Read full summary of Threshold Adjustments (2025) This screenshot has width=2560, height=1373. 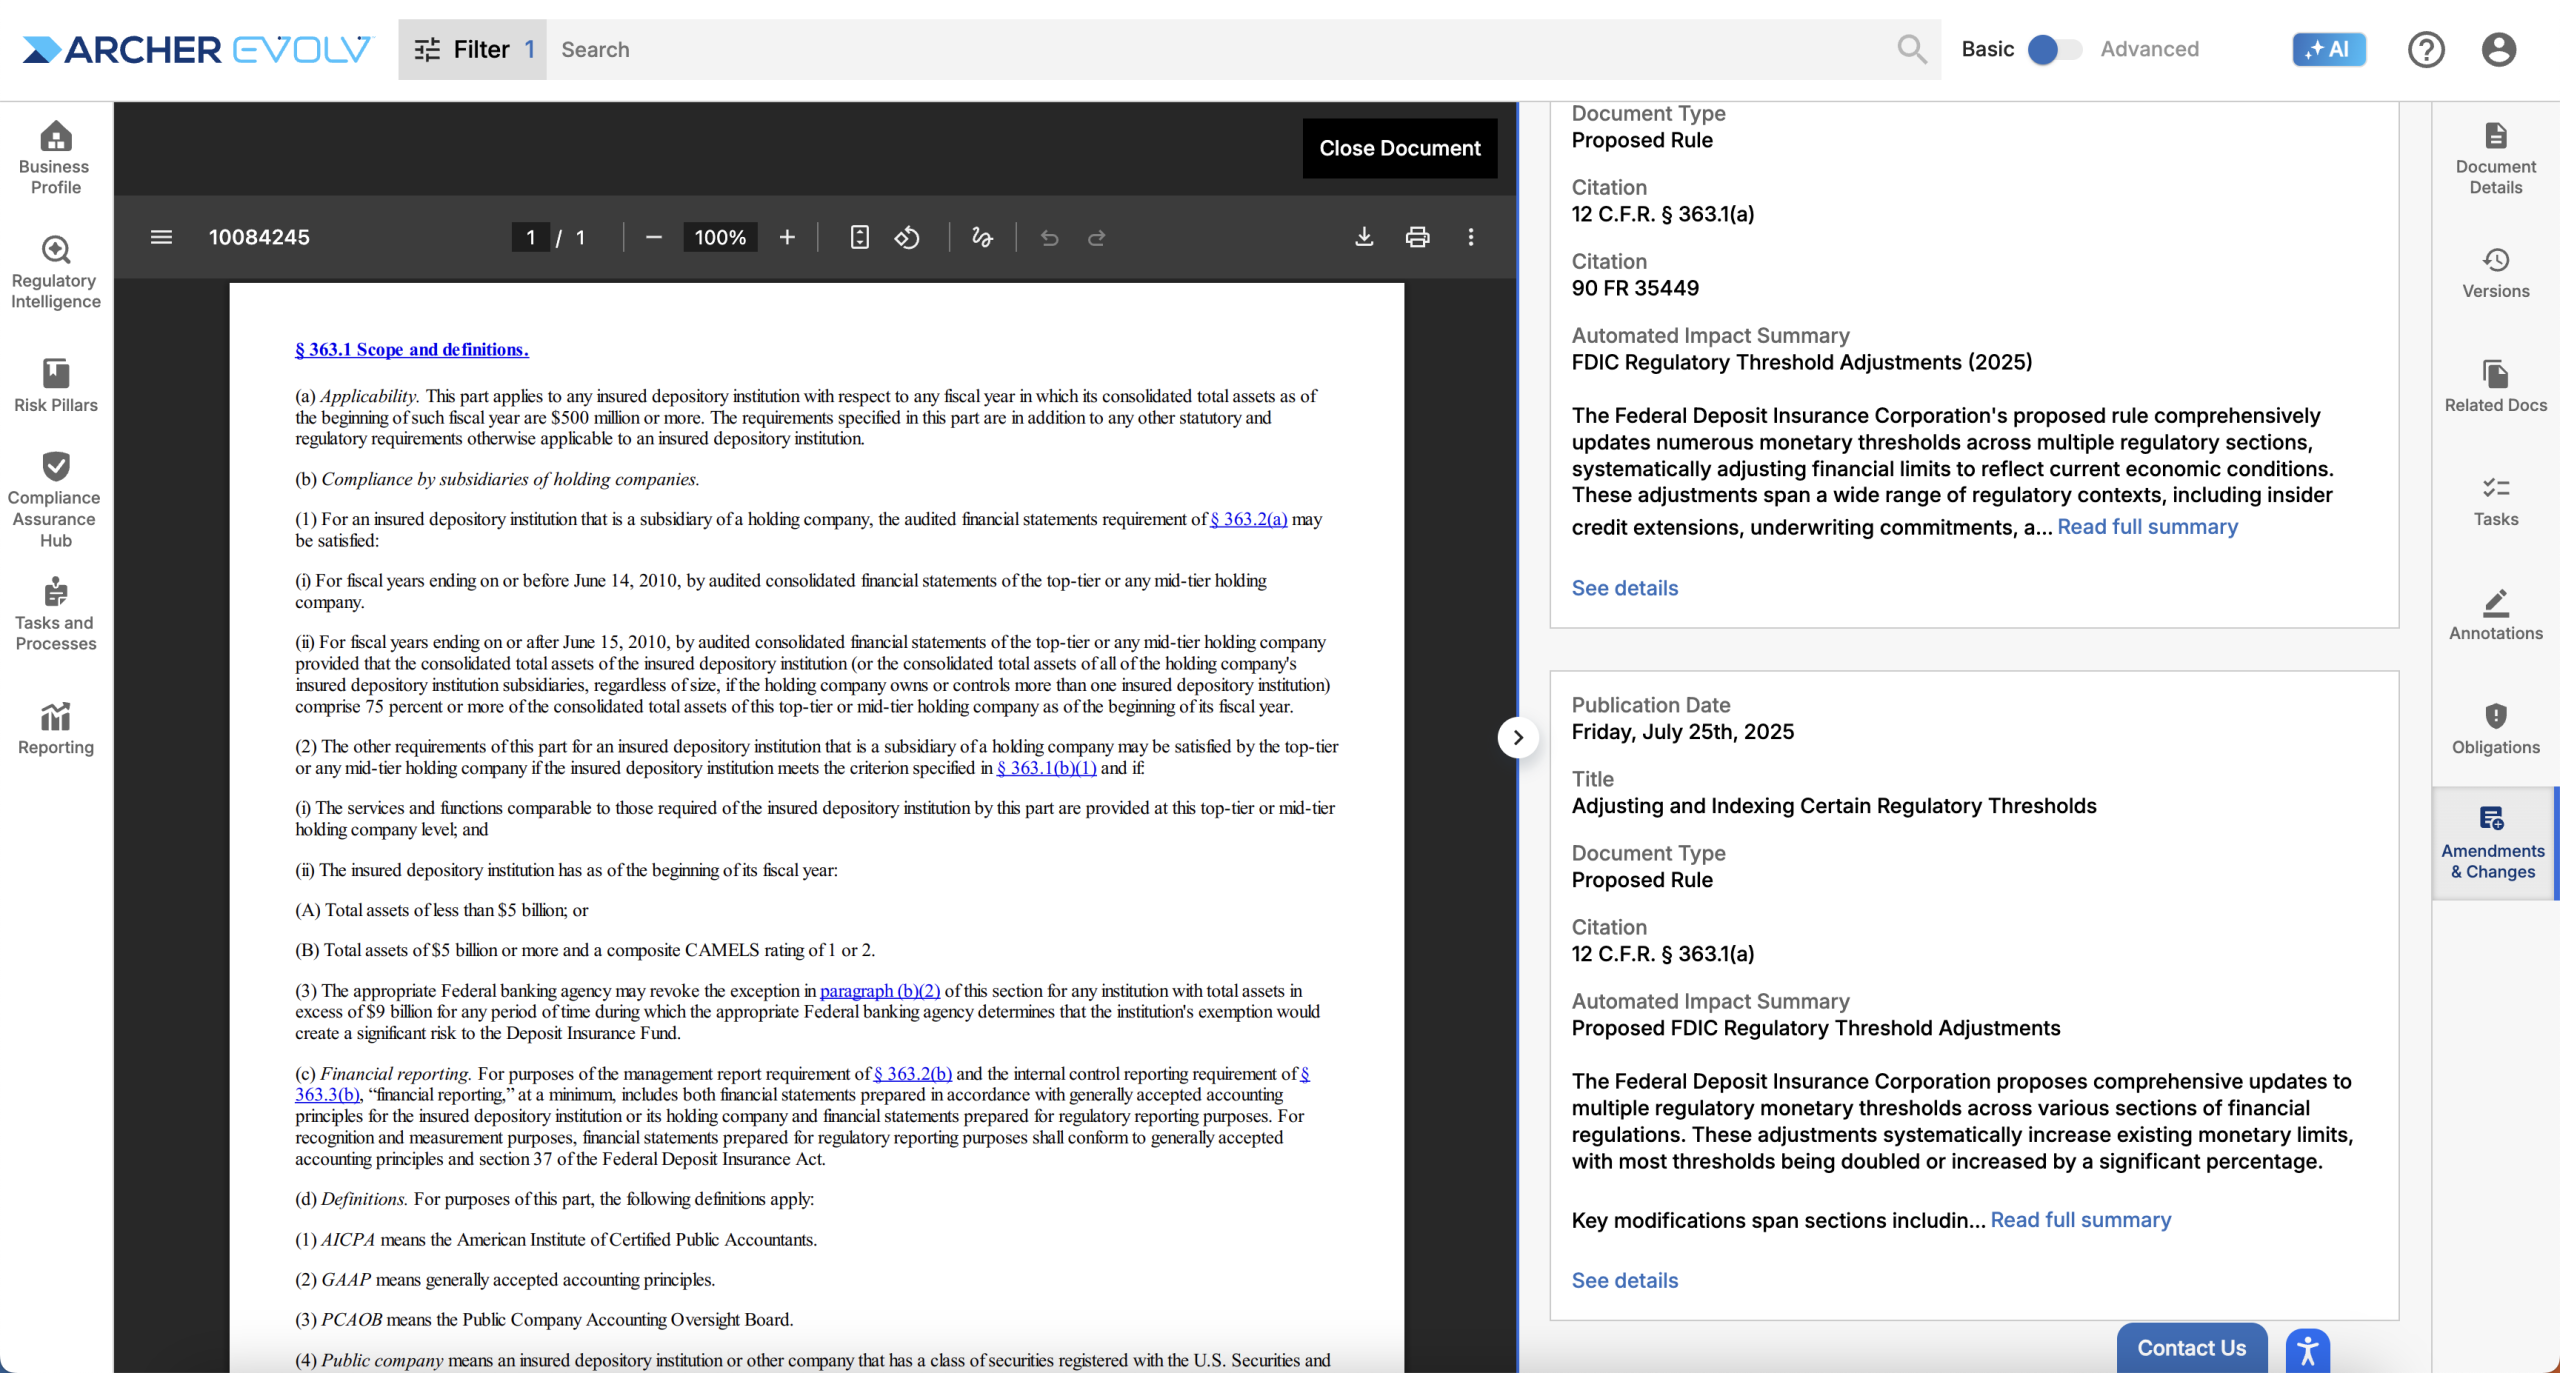[x=2147, y=527]
